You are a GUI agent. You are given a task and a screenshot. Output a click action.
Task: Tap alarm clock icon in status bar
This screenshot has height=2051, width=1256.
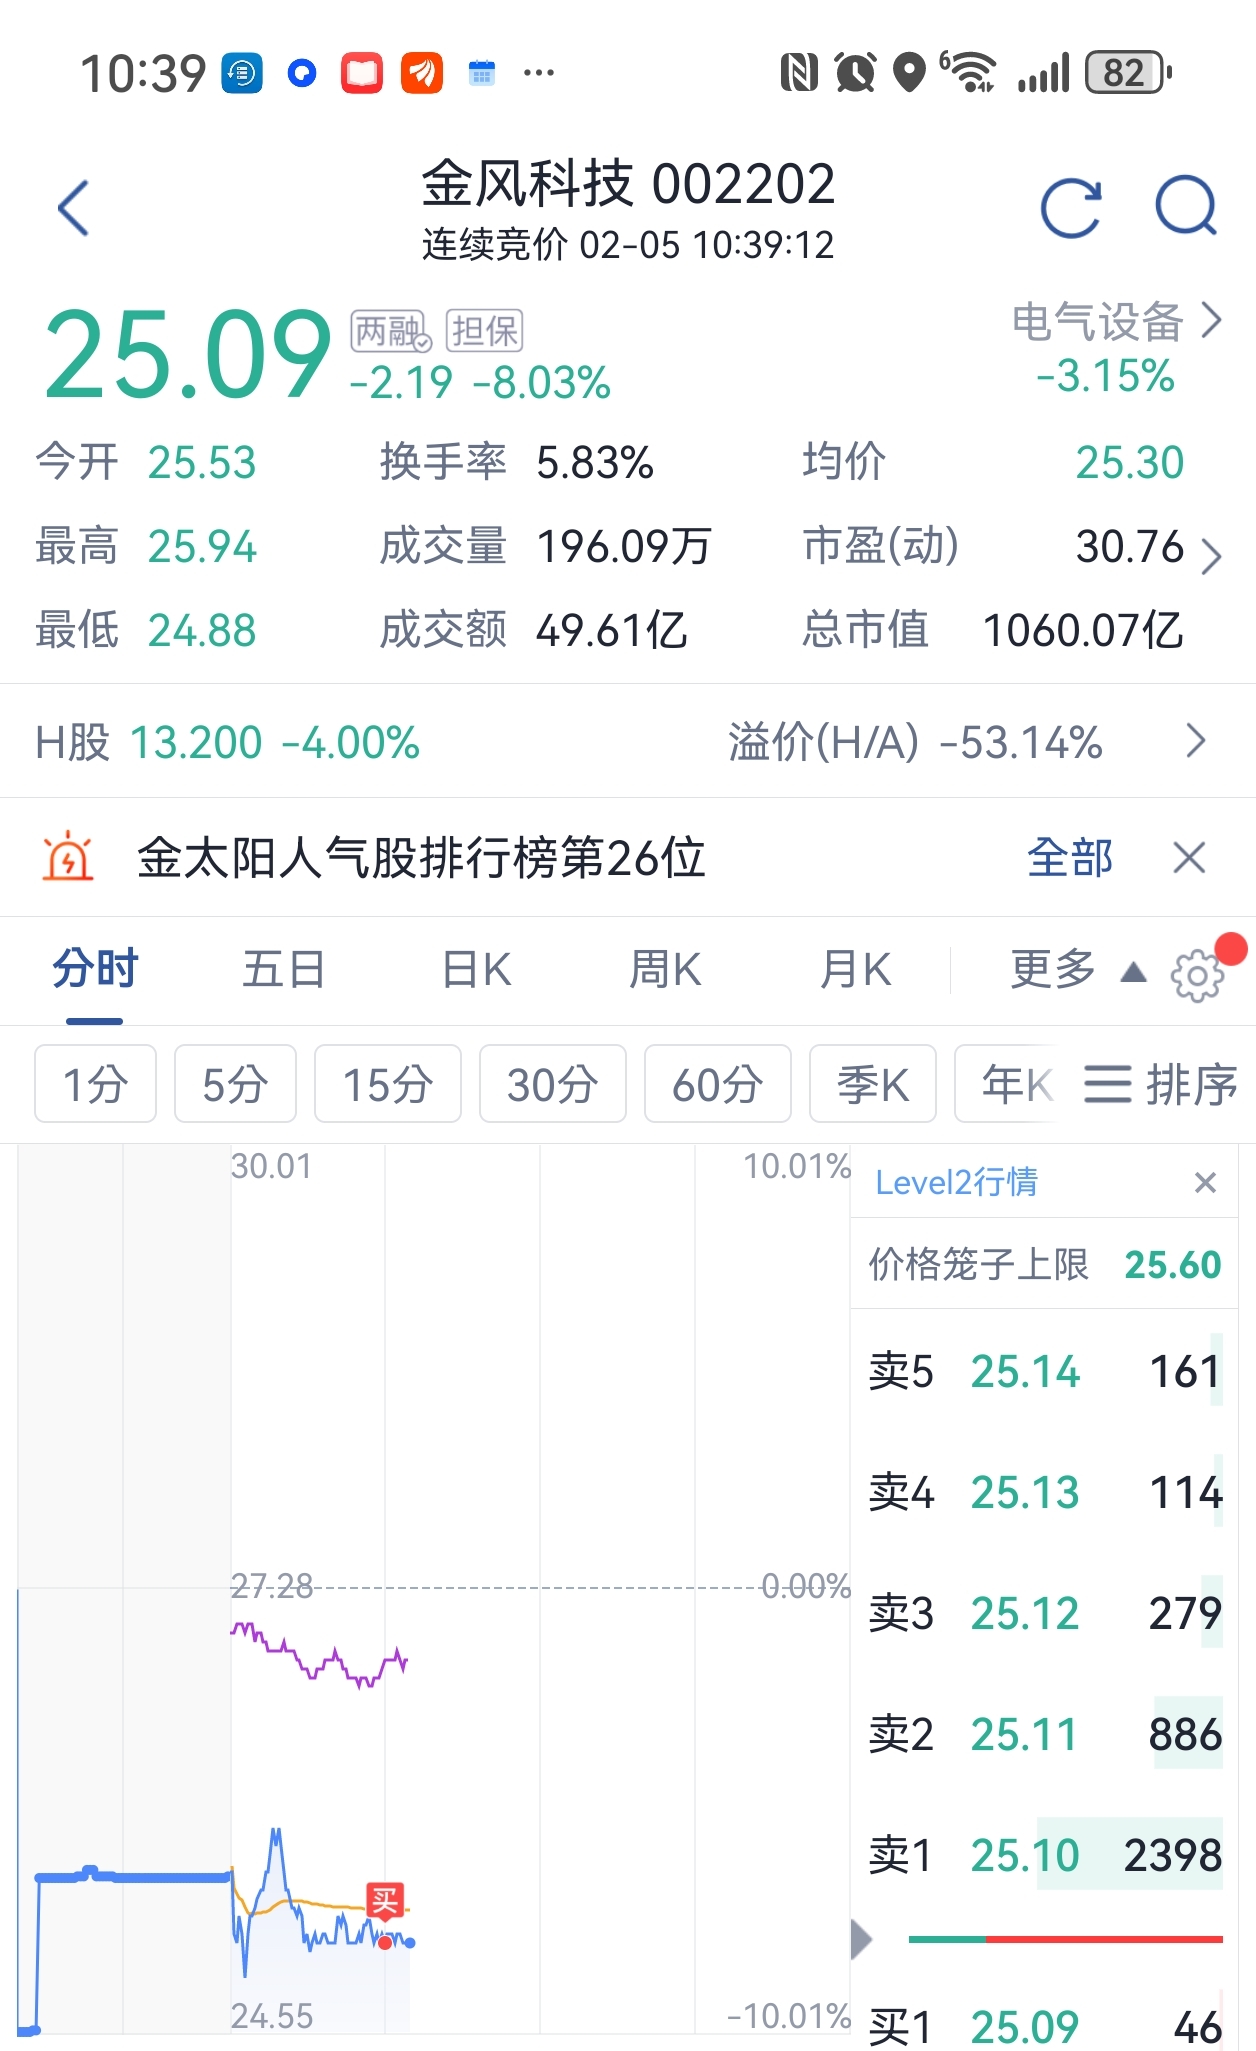[855, 72]
